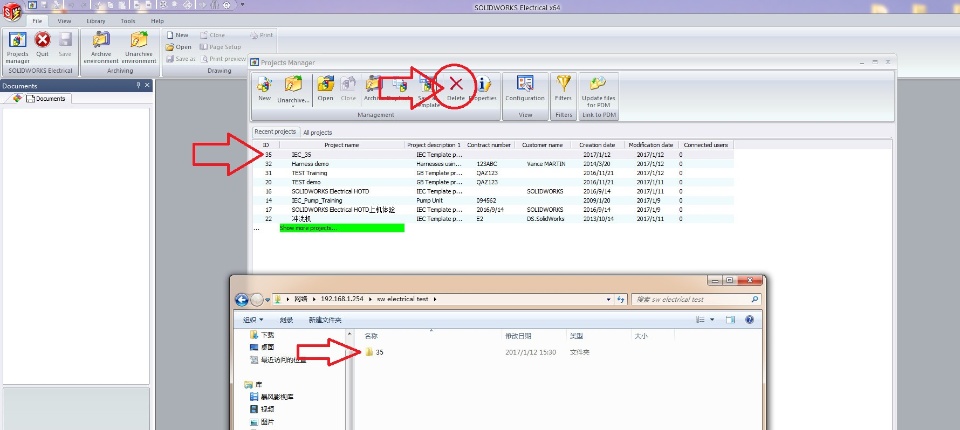The width and height of the screenshot is (960, 430).
Task: Click Unarchive icon in Projects Manager
Action: (x=294, y=85)
